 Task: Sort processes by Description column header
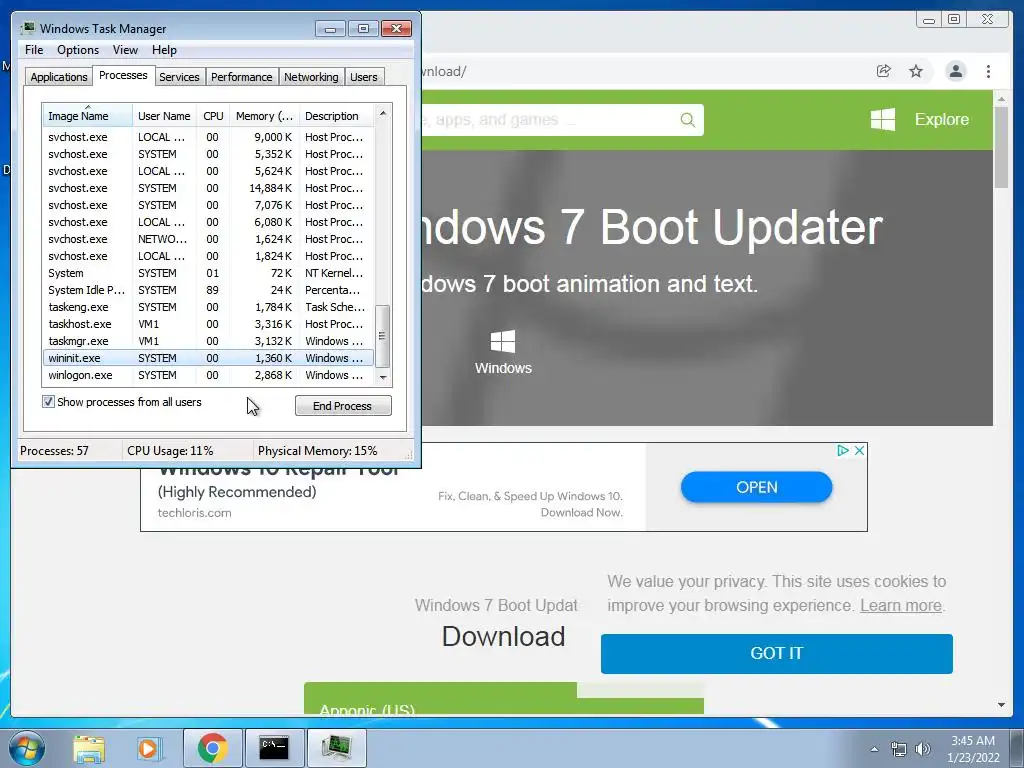[x=336, y=116]
